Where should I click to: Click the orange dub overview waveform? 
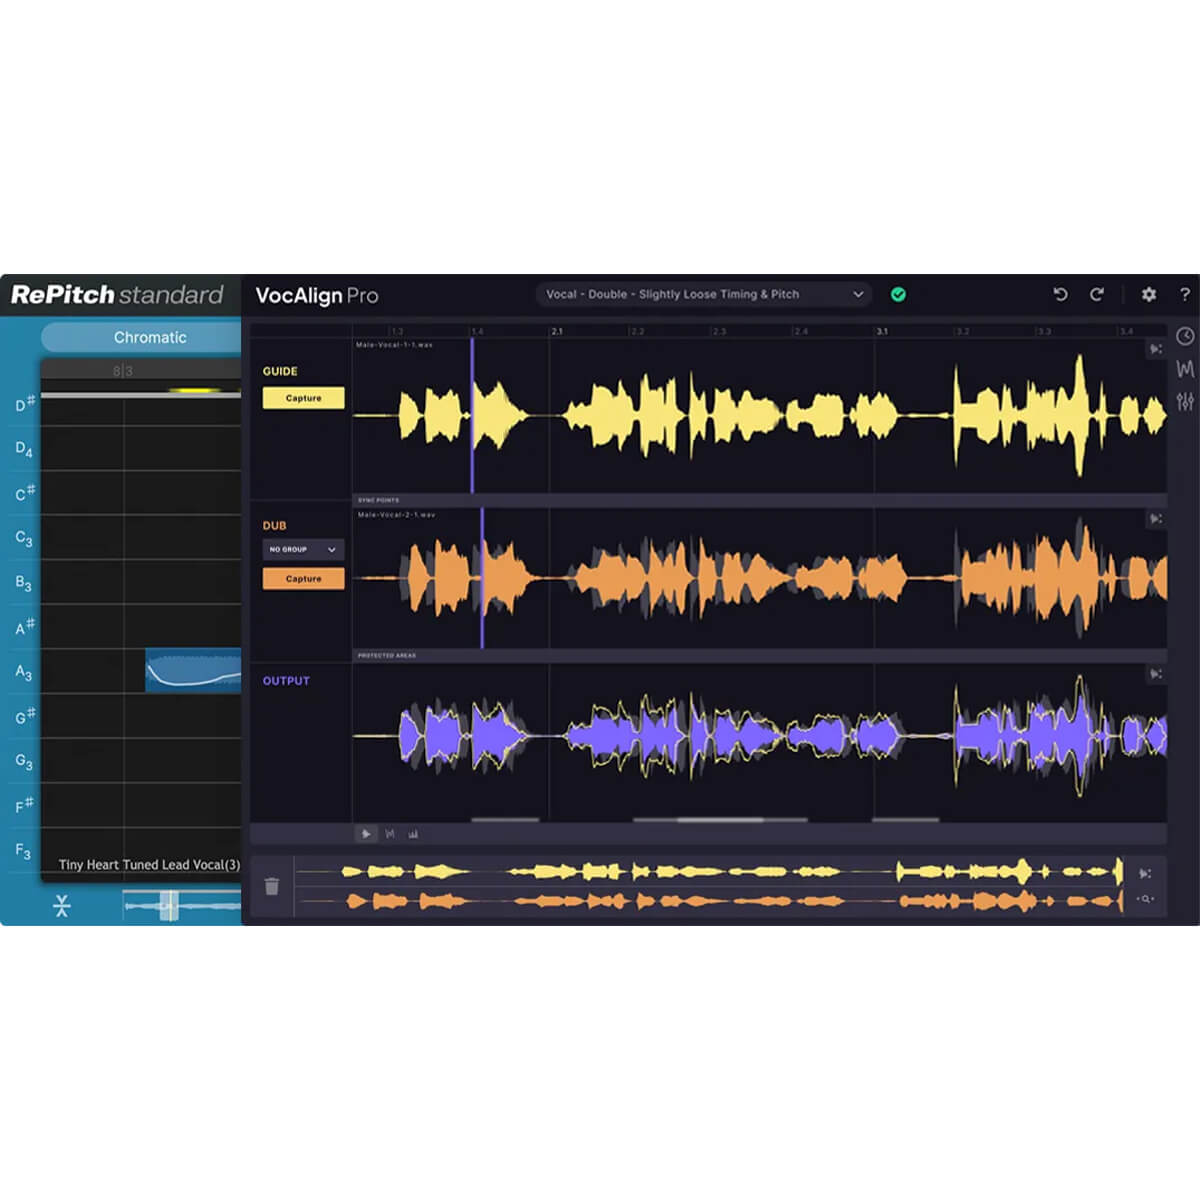[710, 902]
